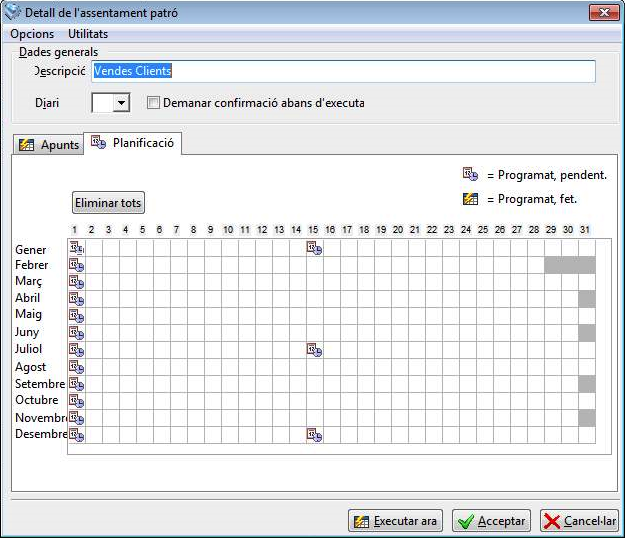The image size is (625, 538).
Task: Click the Juny day 1 scheduled icon
Action: coord(77,333)
